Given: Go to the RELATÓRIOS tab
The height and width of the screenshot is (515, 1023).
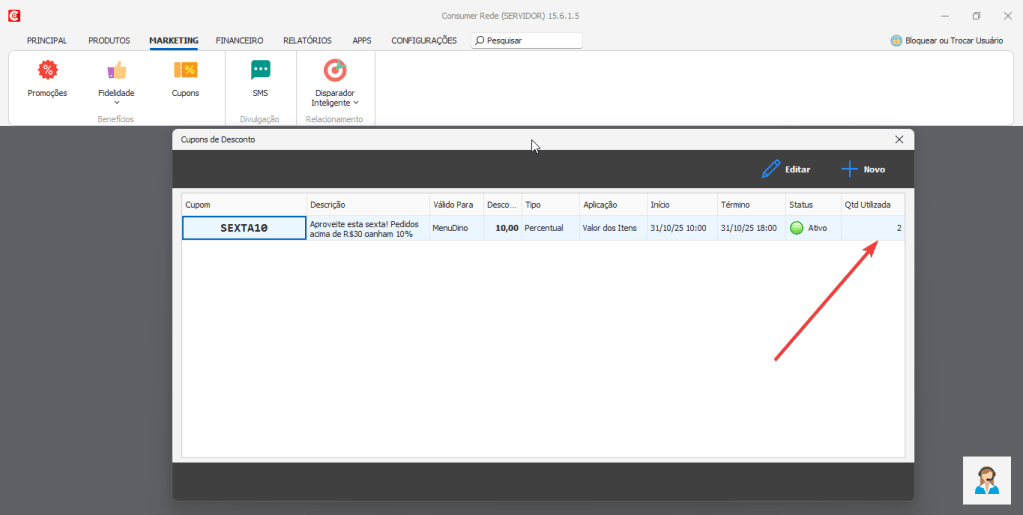Looking at the screenshot, I should [x=307, y=41].
